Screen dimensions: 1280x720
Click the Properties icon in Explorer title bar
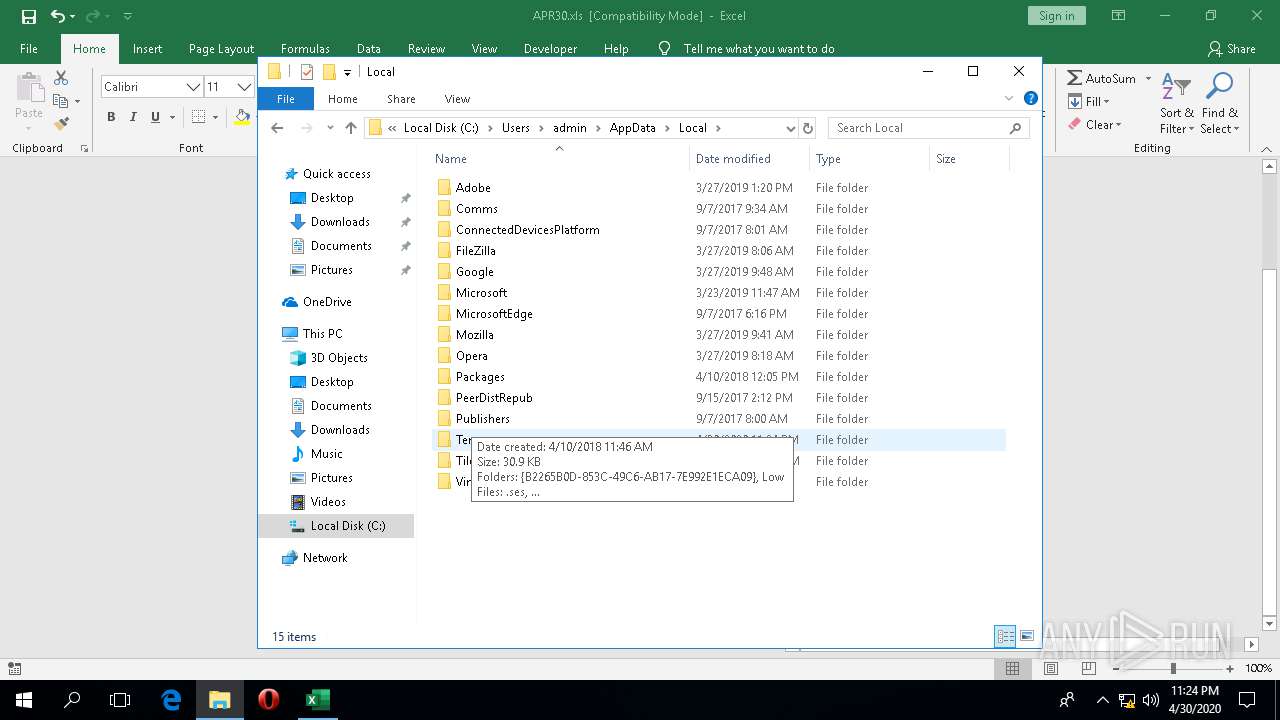tap(307, 72)
